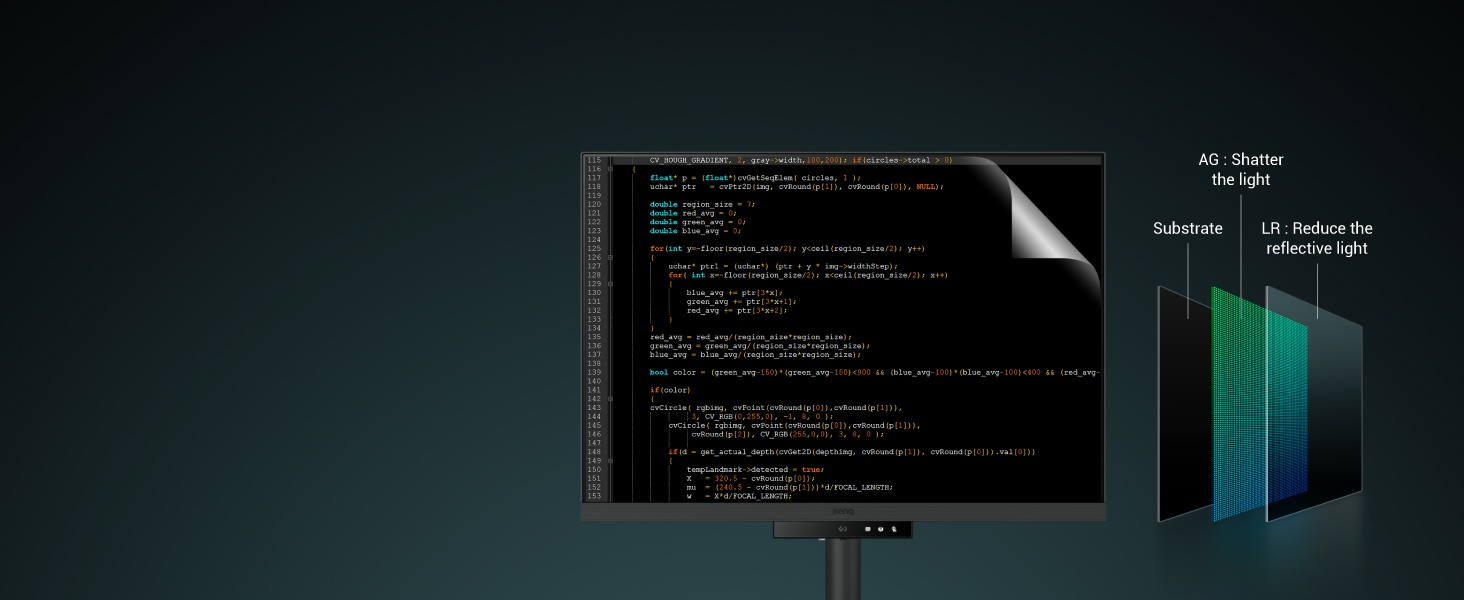Viewport: 1464px width, 600px height.
Task: Select the black Substrate layer panel
Action: click(1185, 400)
